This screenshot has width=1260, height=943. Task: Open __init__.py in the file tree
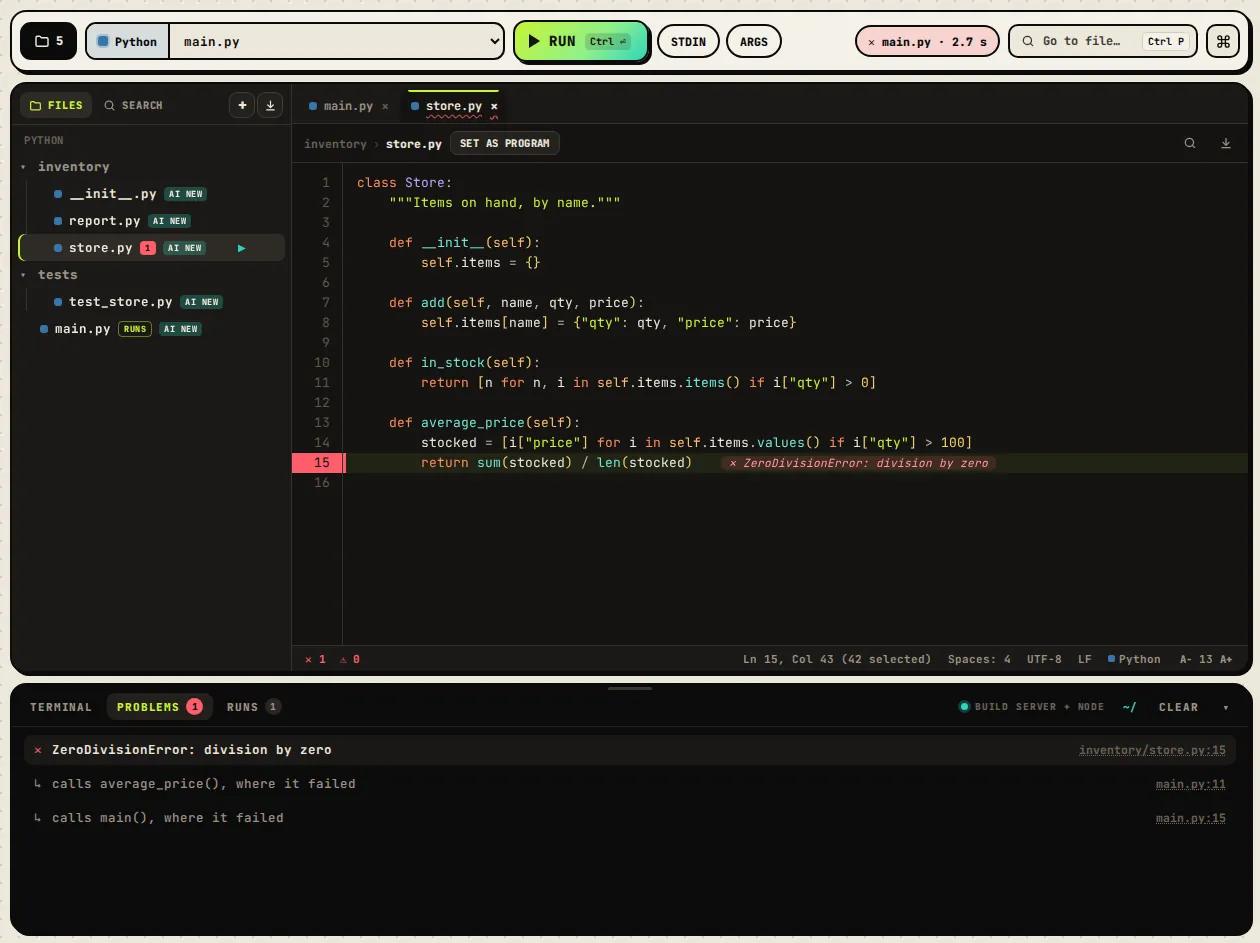(x=113, y=194)
